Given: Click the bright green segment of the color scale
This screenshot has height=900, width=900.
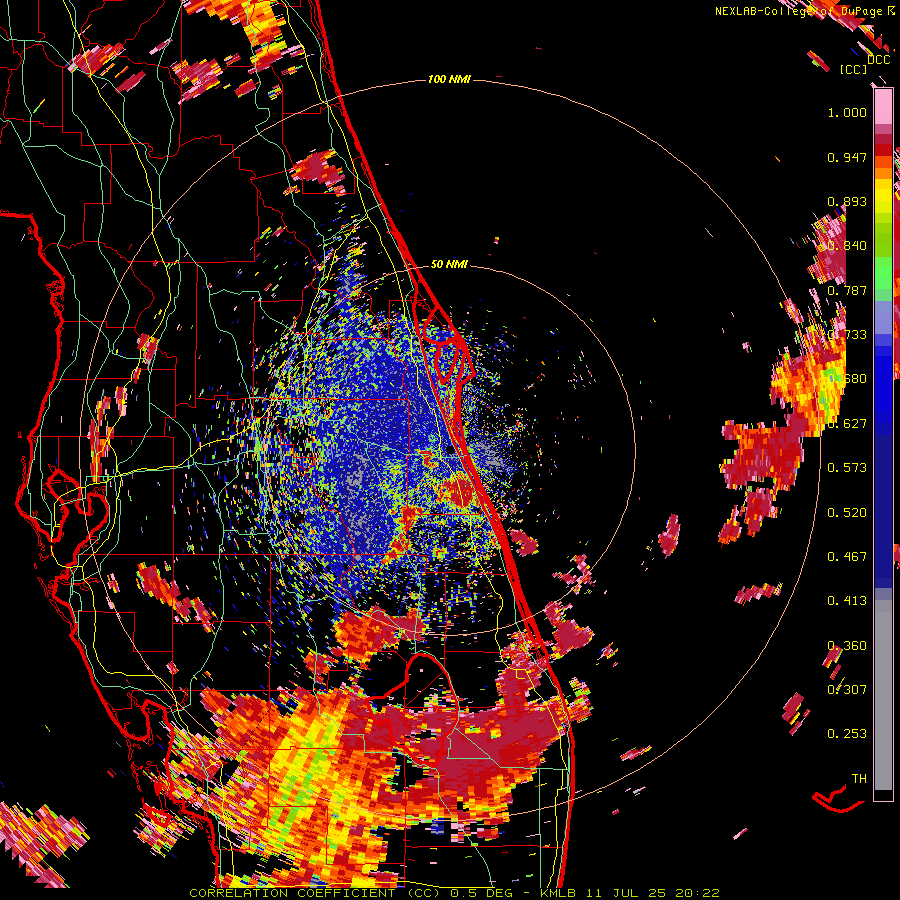Looking at the screenshot, I should point(883,273).
